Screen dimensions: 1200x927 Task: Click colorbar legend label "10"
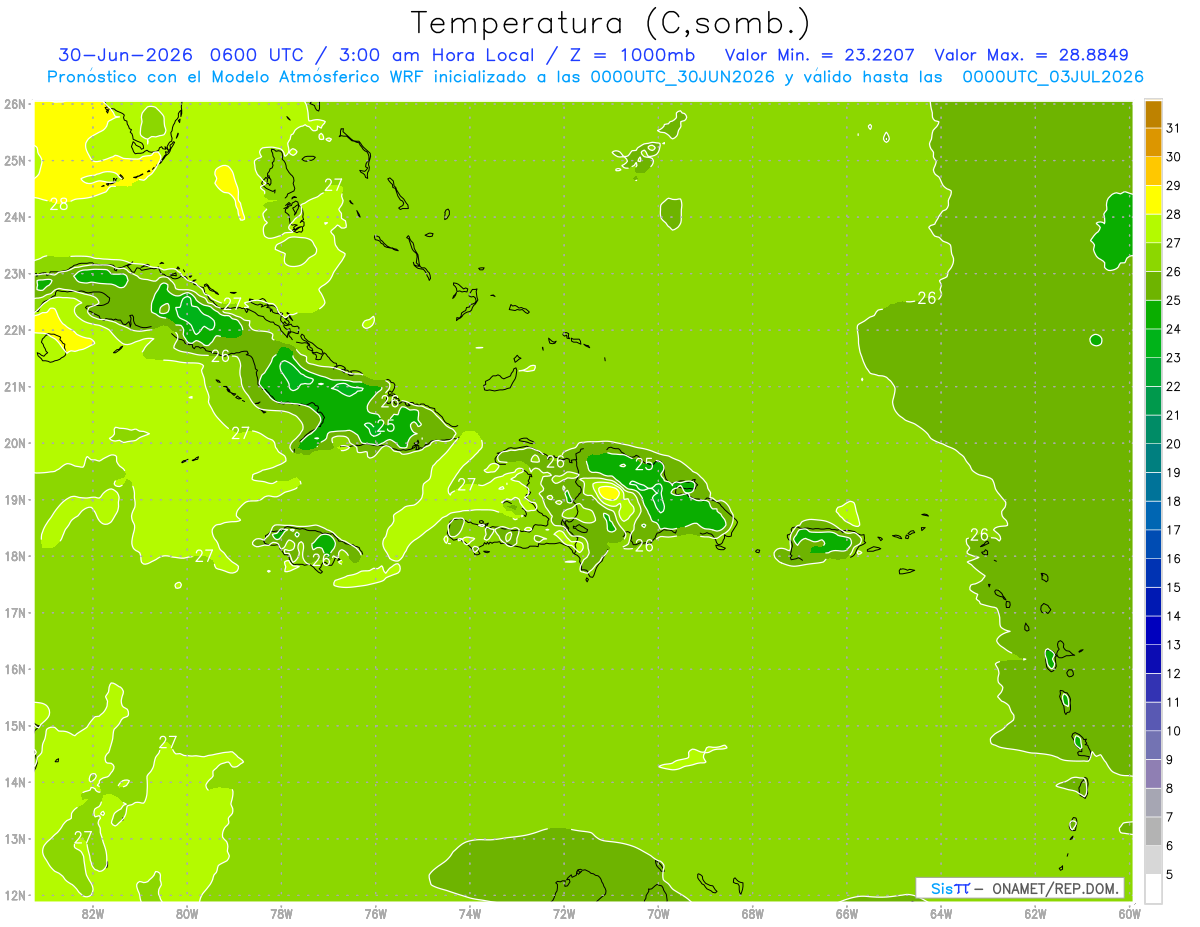(1174, 731)
